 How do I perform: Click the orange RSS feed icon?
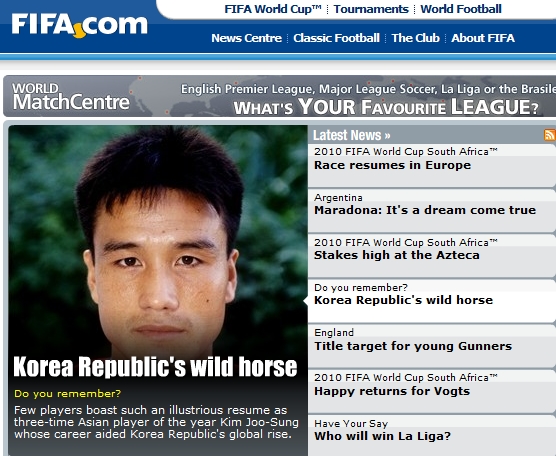(x=550, y=135)
